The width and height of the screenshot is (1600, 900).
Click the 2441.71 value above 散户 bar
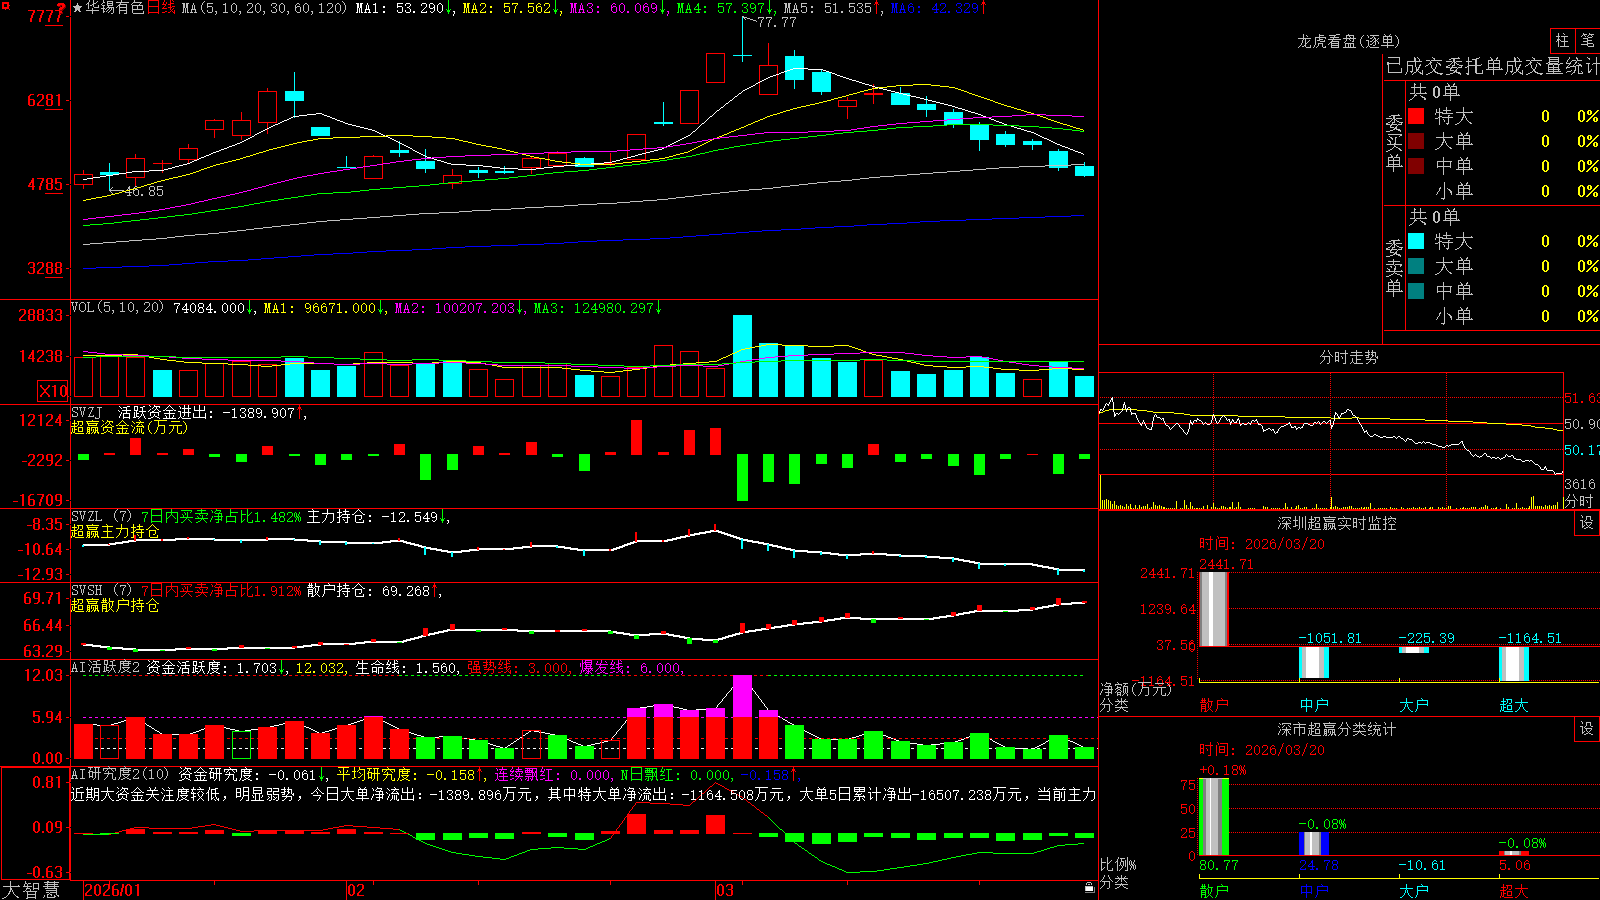pos(1226,564)
